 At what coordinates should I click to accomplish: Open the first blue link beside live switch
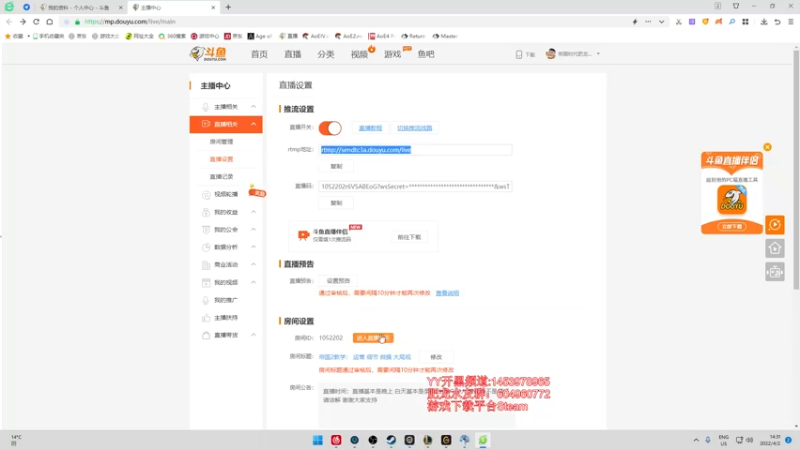(x=370, y=128)
